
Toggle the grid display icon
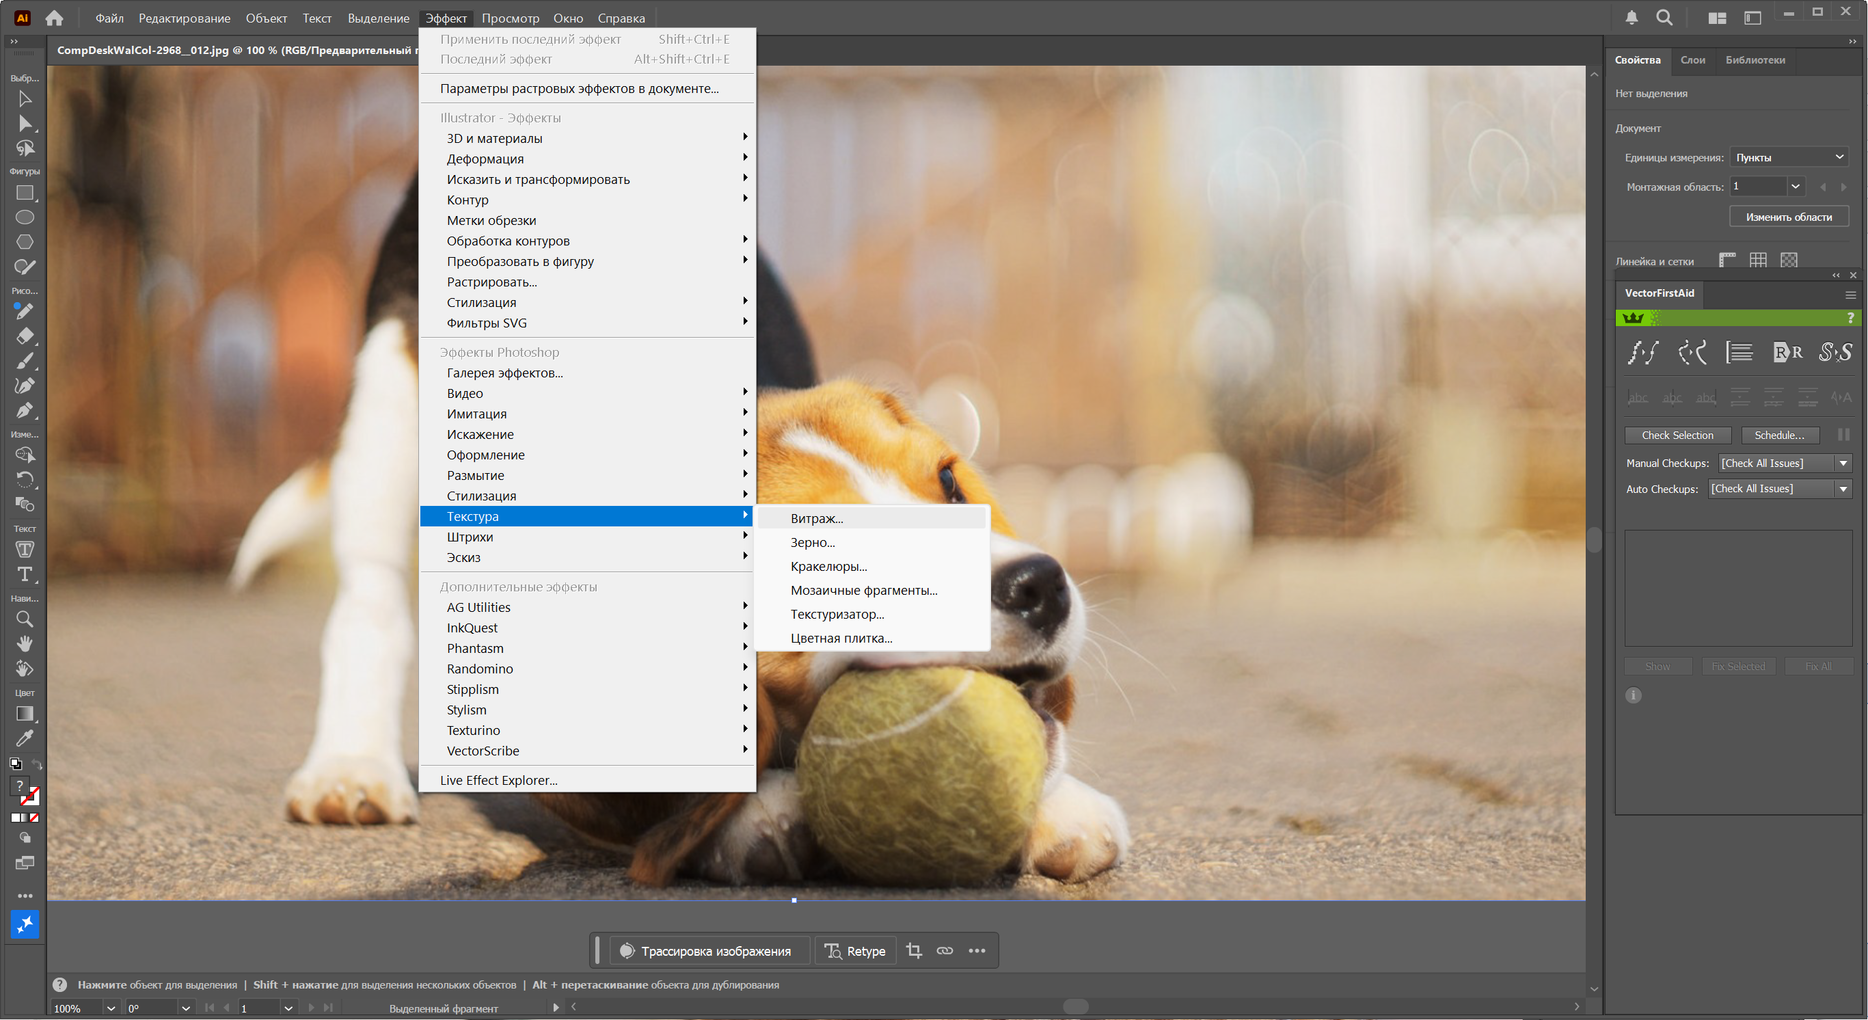[1758, 260]
